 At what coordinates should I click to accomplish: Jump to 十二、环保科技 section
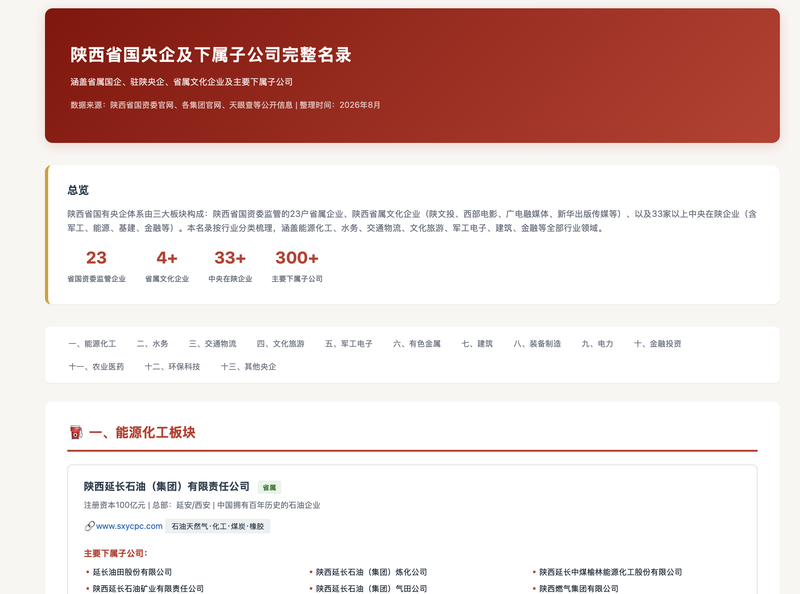point(172,366)
